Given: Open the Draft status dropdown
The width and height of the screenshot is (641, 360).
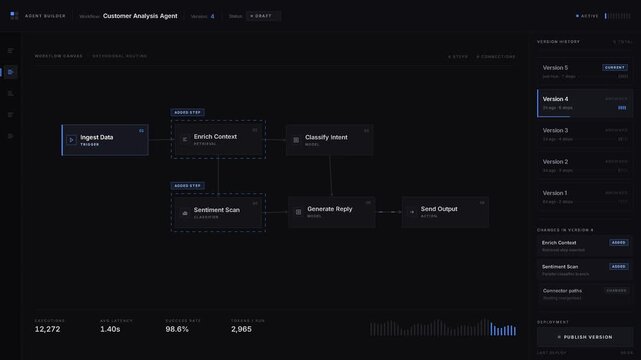Looking at the screenshot, I should pyautogui.click(x=263, y=16).
